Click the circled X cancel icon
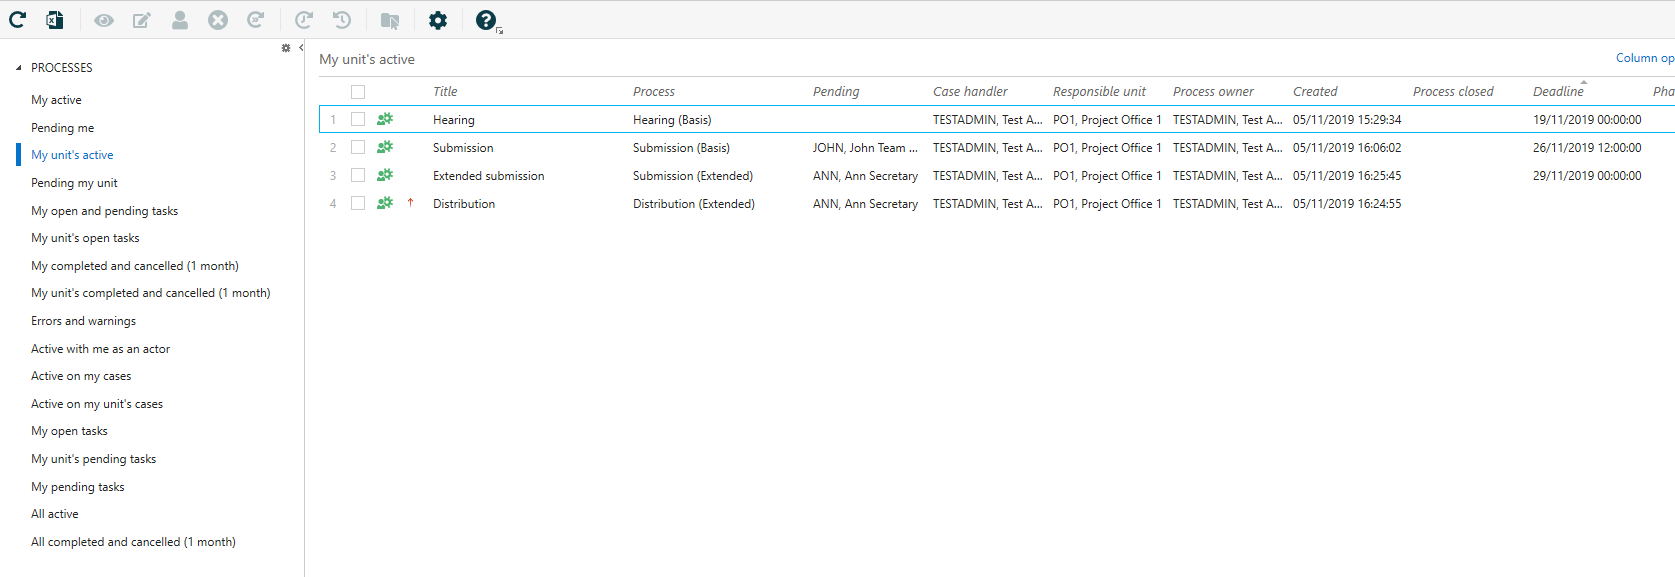 (x=218, y=20)
